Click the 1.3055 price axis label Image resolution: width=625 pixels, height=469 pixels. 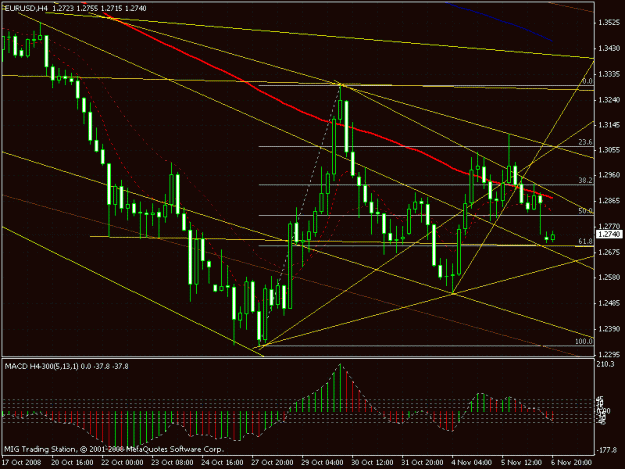pyautogui.click(x=609, y=150)
